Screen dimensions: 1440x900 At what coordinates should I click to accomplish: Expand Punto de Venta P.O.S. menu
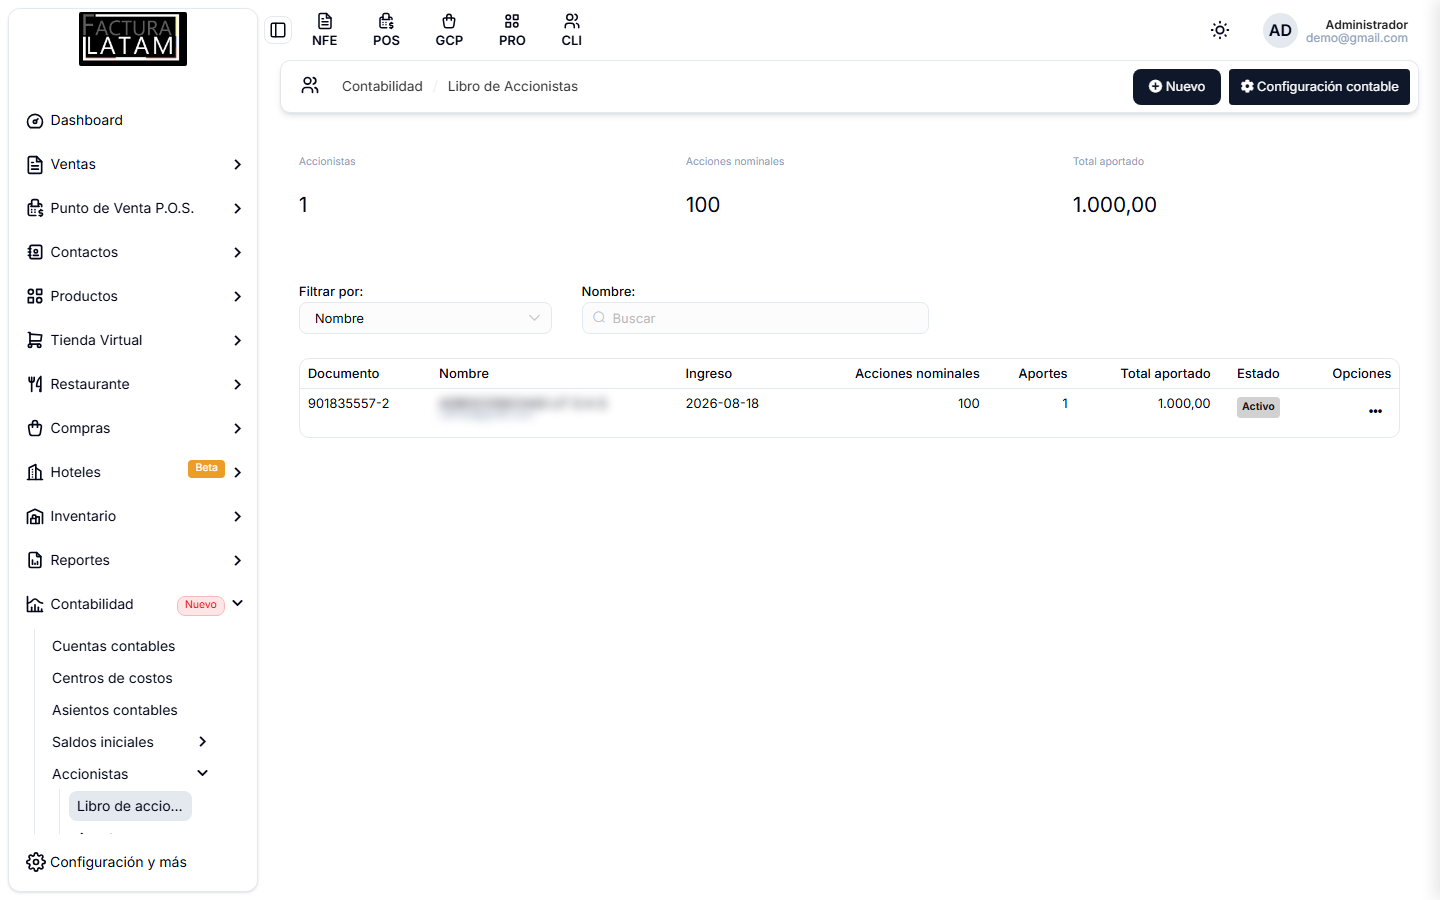tap(133, 208)
